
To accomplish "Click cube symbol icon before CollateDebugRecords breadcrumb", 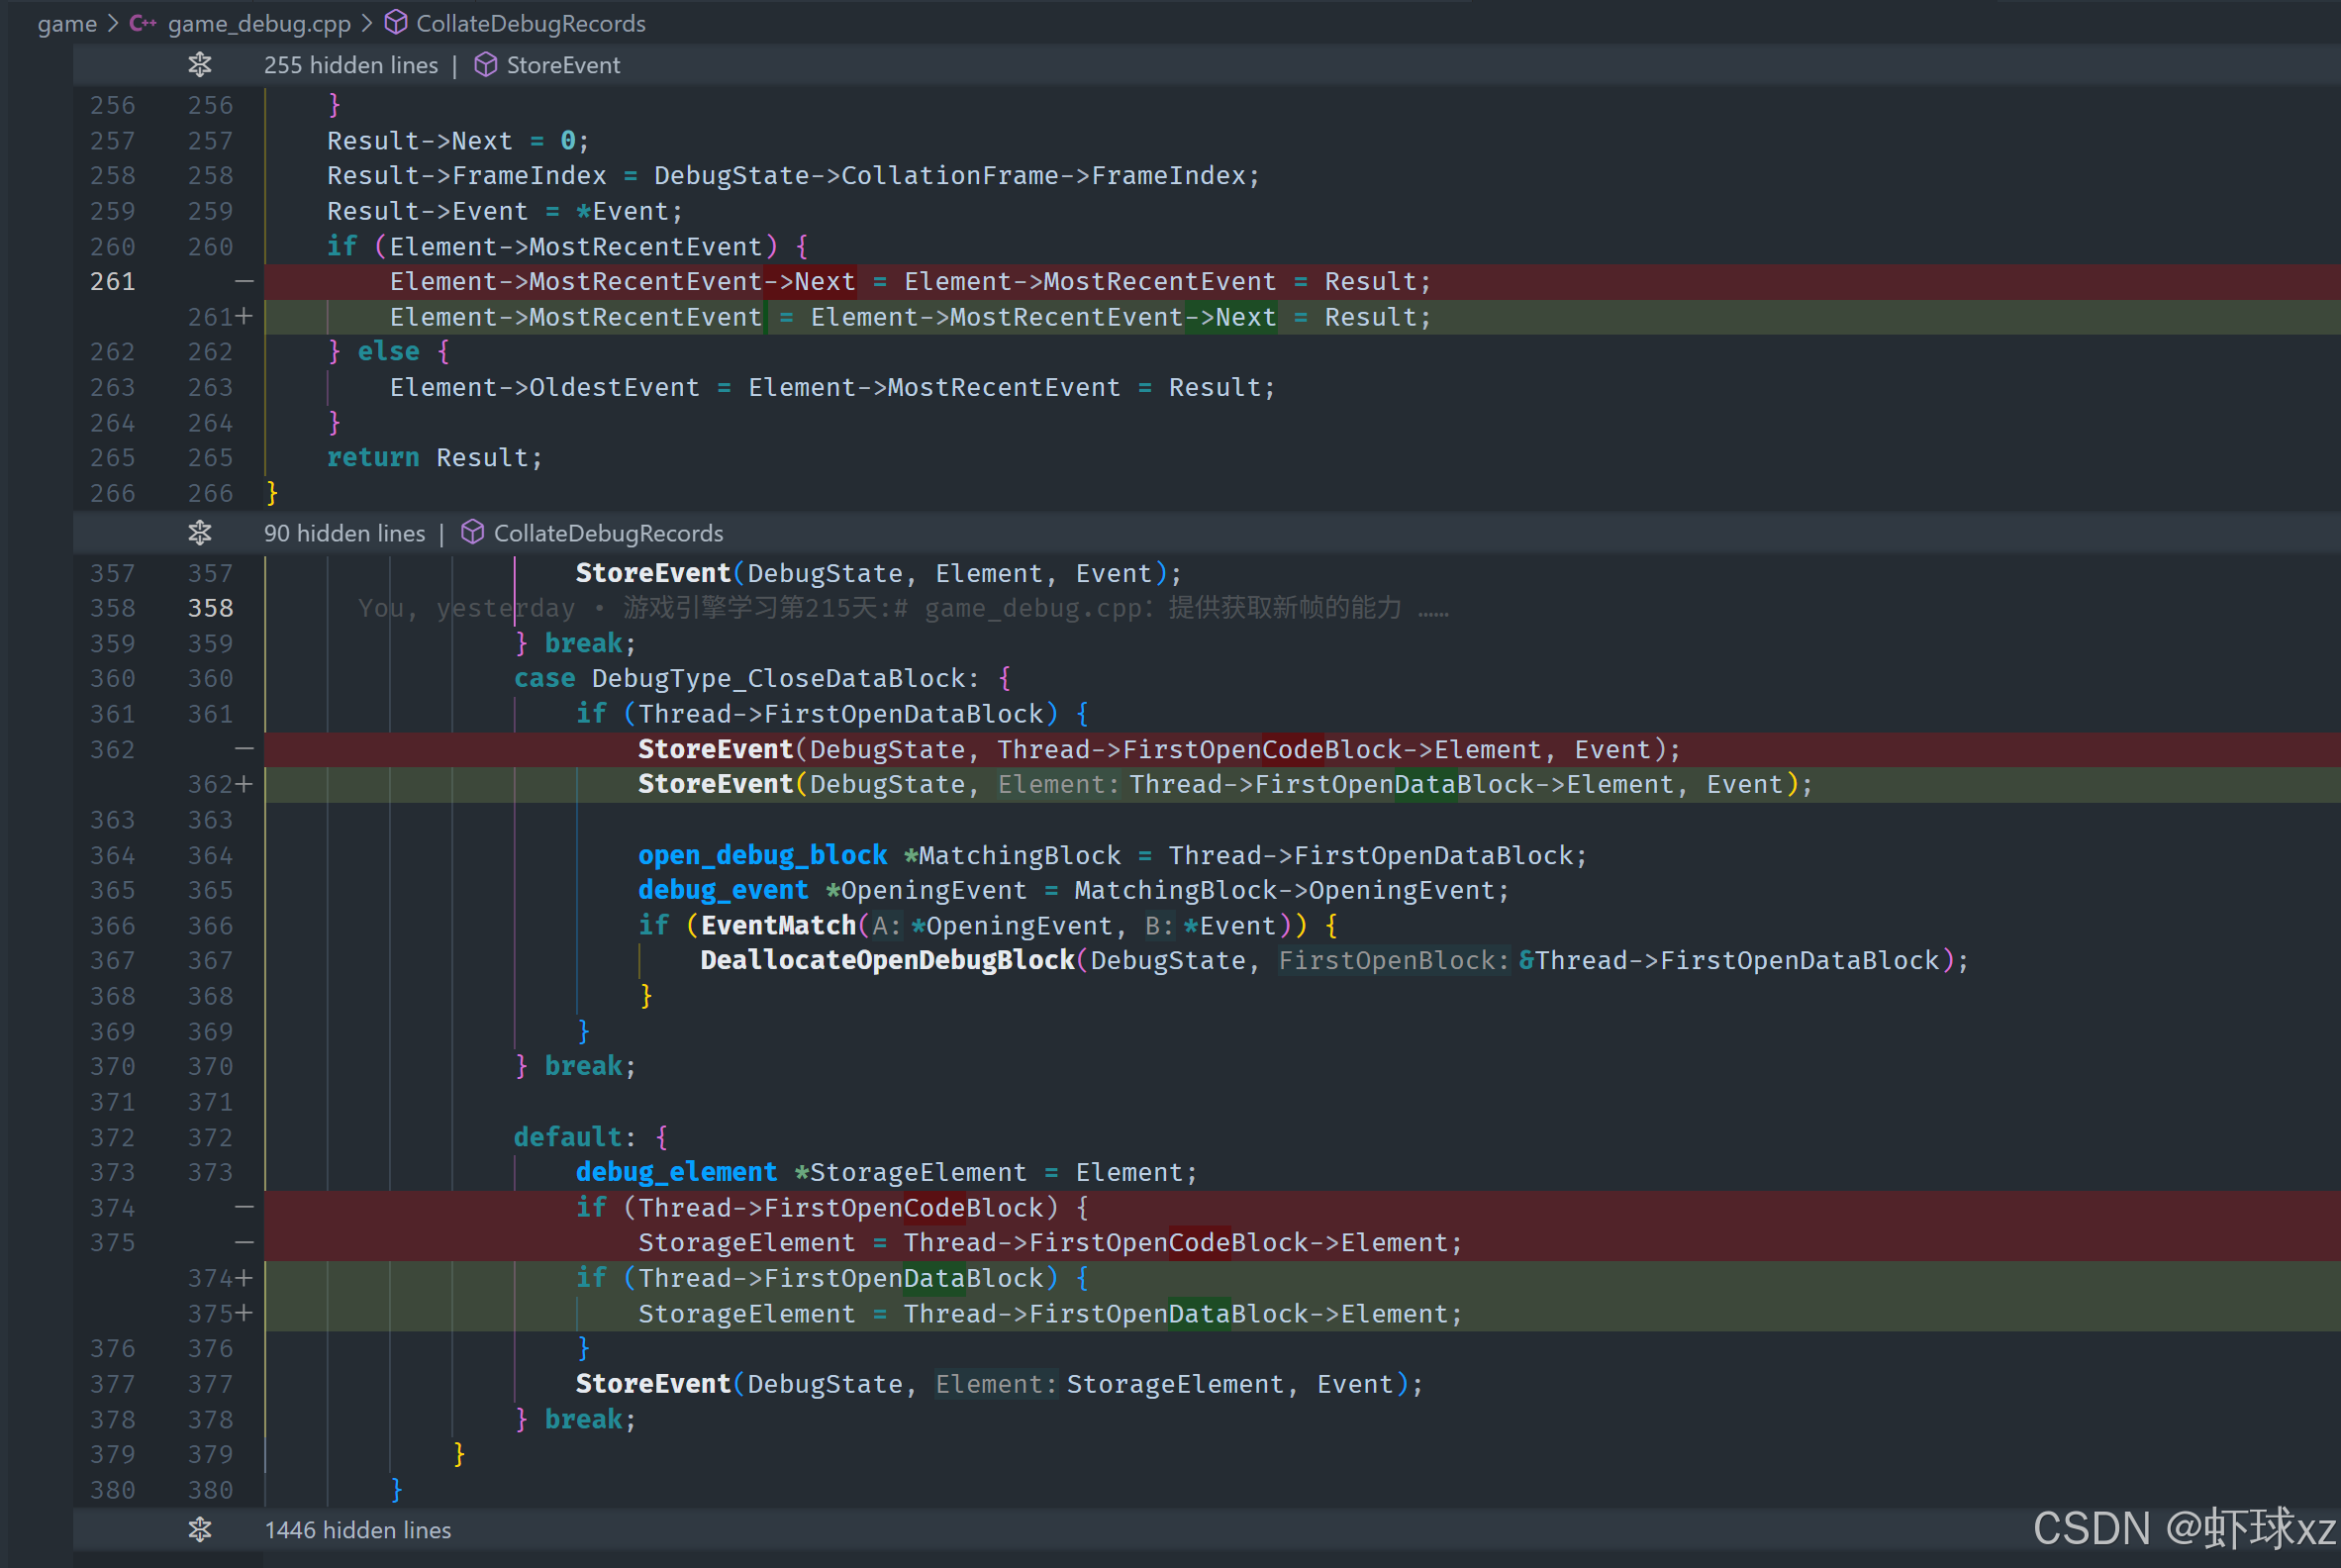I will tap(396, 22).
